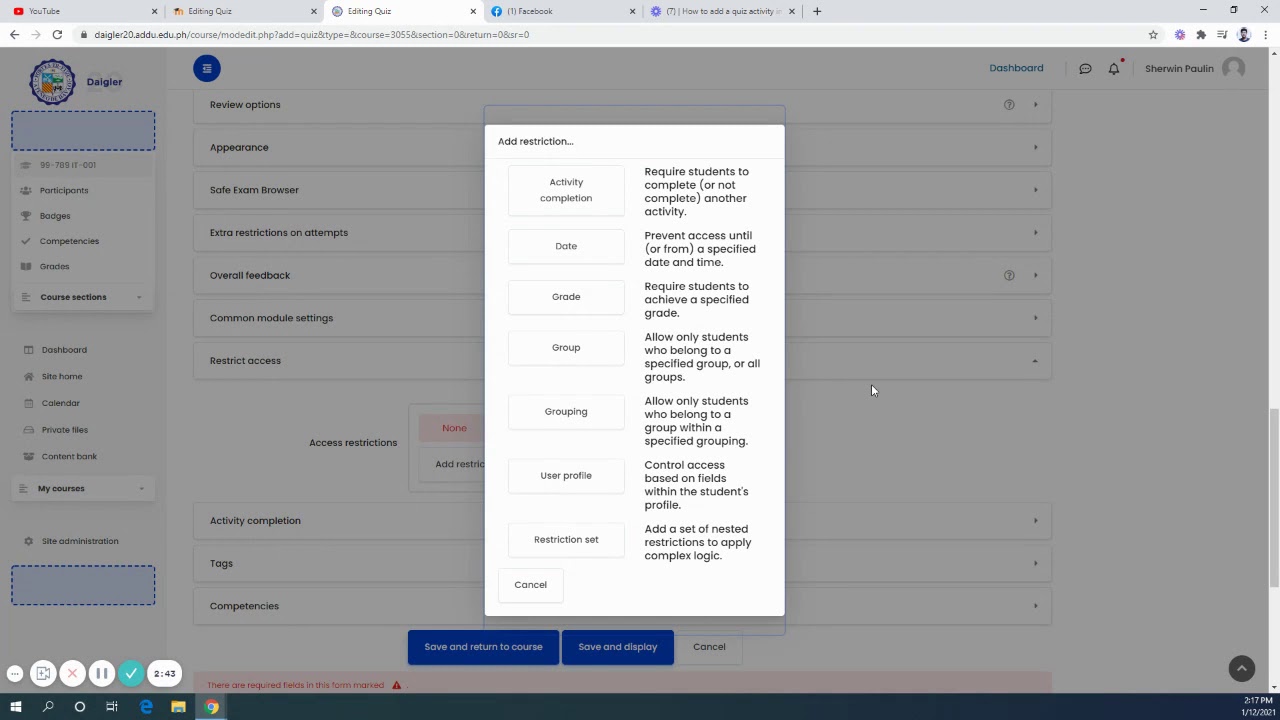Click the scroll-to-top arrow button
Image resolution: width=1280 pixels, height=720 pixels.
tap(1241, 669)
